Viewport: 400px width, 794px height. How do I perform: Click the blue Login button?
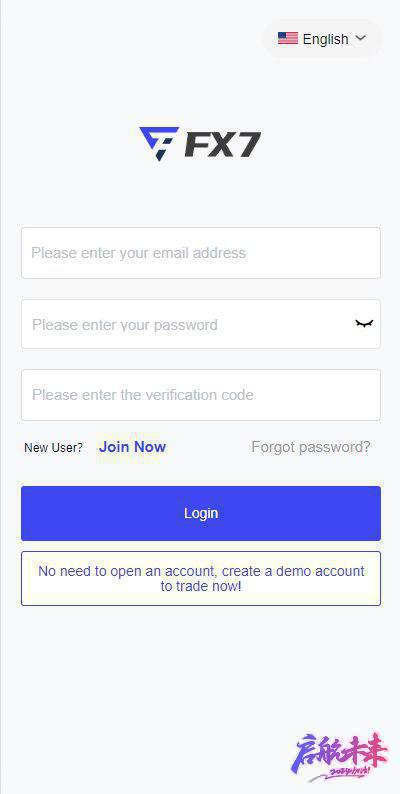pyautogui.click(x=201, y=513)
